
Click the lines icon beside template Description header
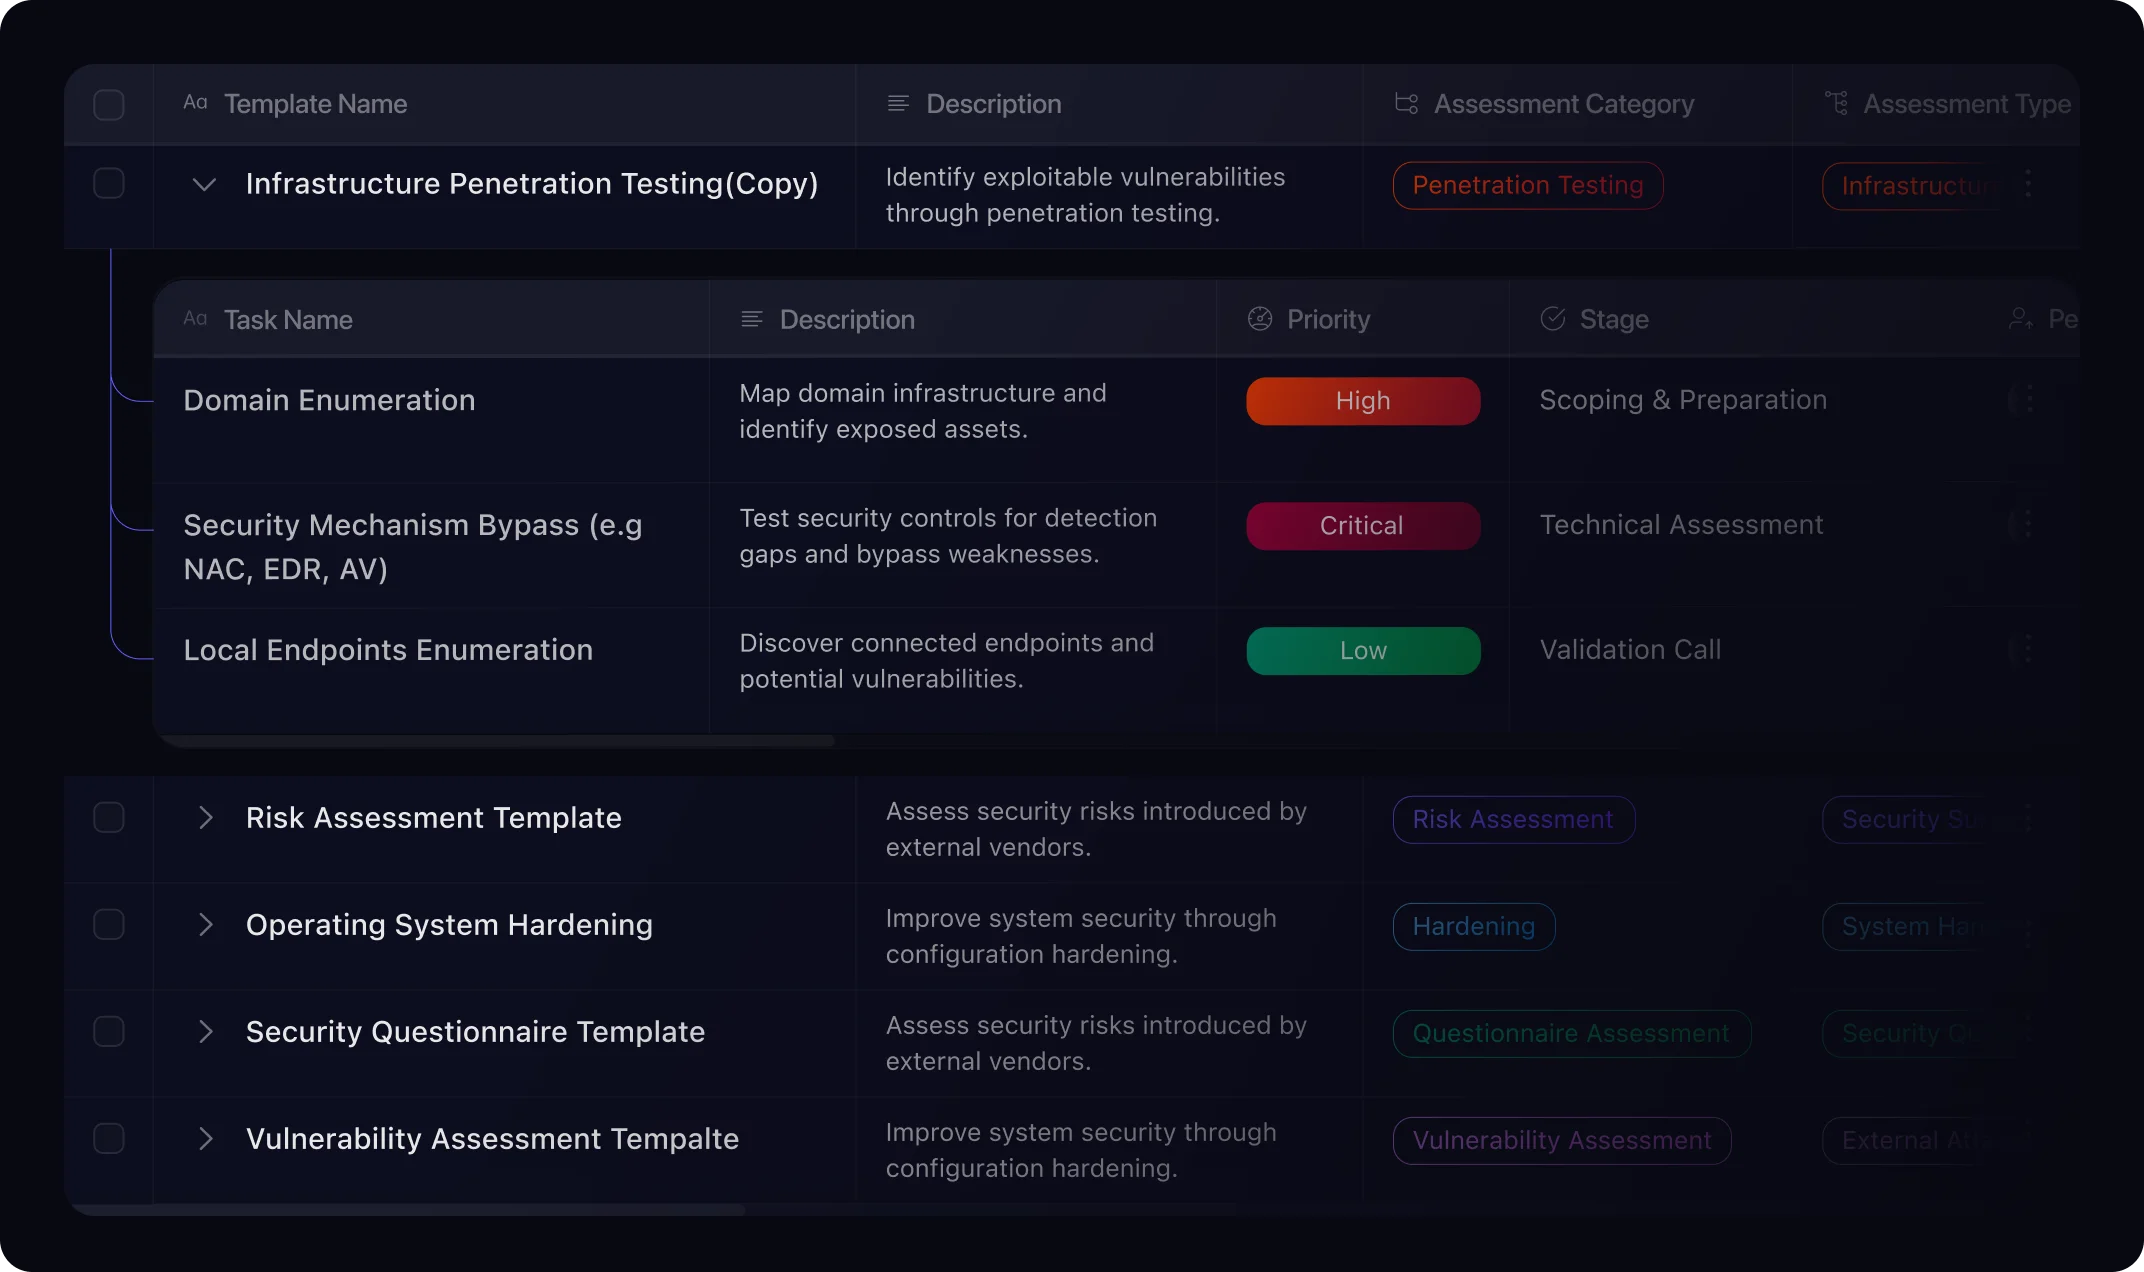click(898, 103)
